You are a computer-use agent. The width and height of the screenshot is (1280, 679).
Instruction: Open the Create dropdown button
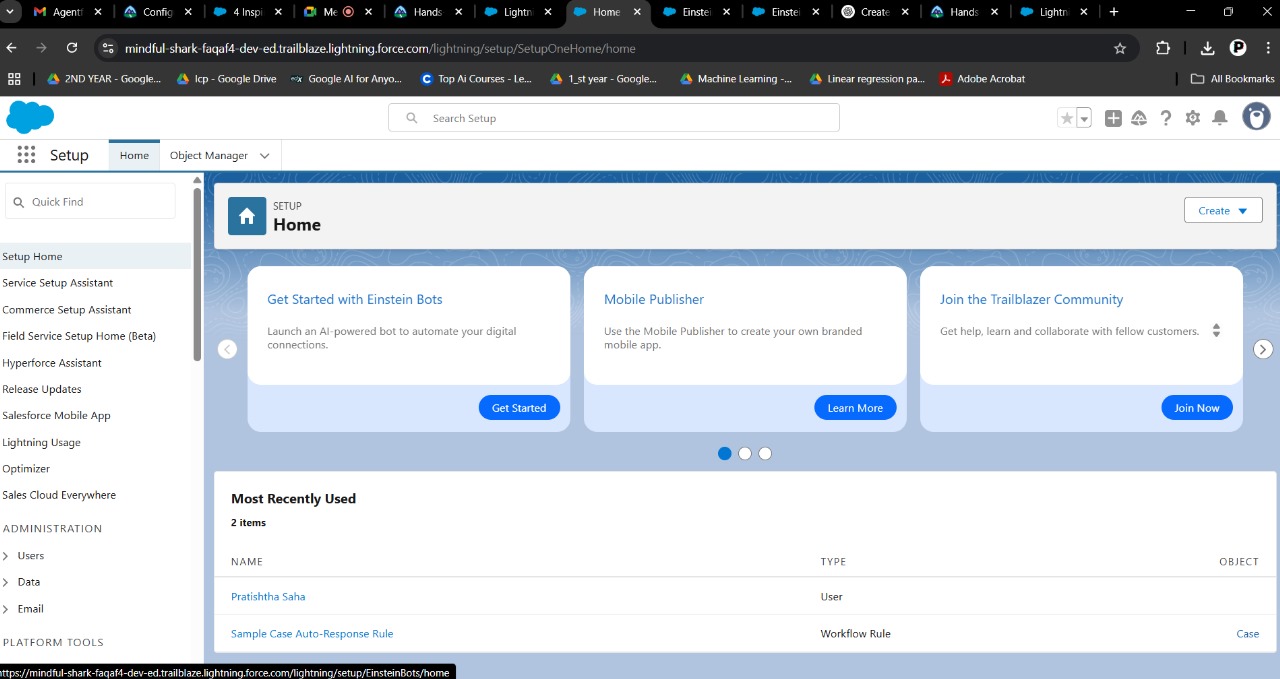(1223, 210)
